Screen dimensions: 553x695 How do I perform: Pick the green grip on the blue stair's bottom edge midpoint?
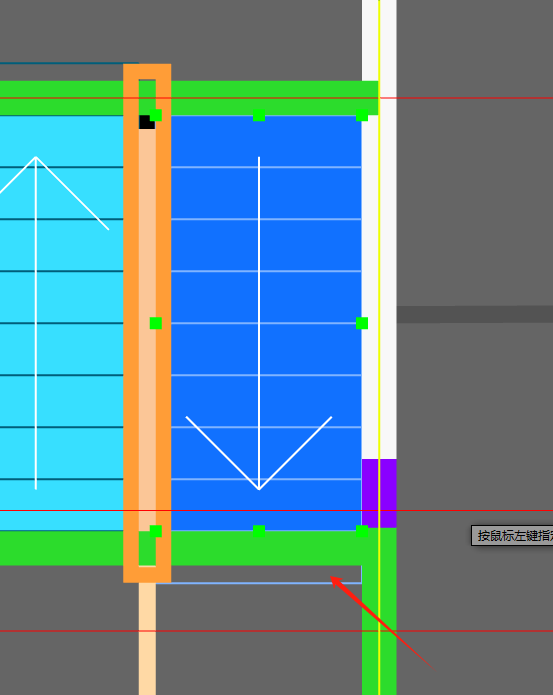[259, 531]
